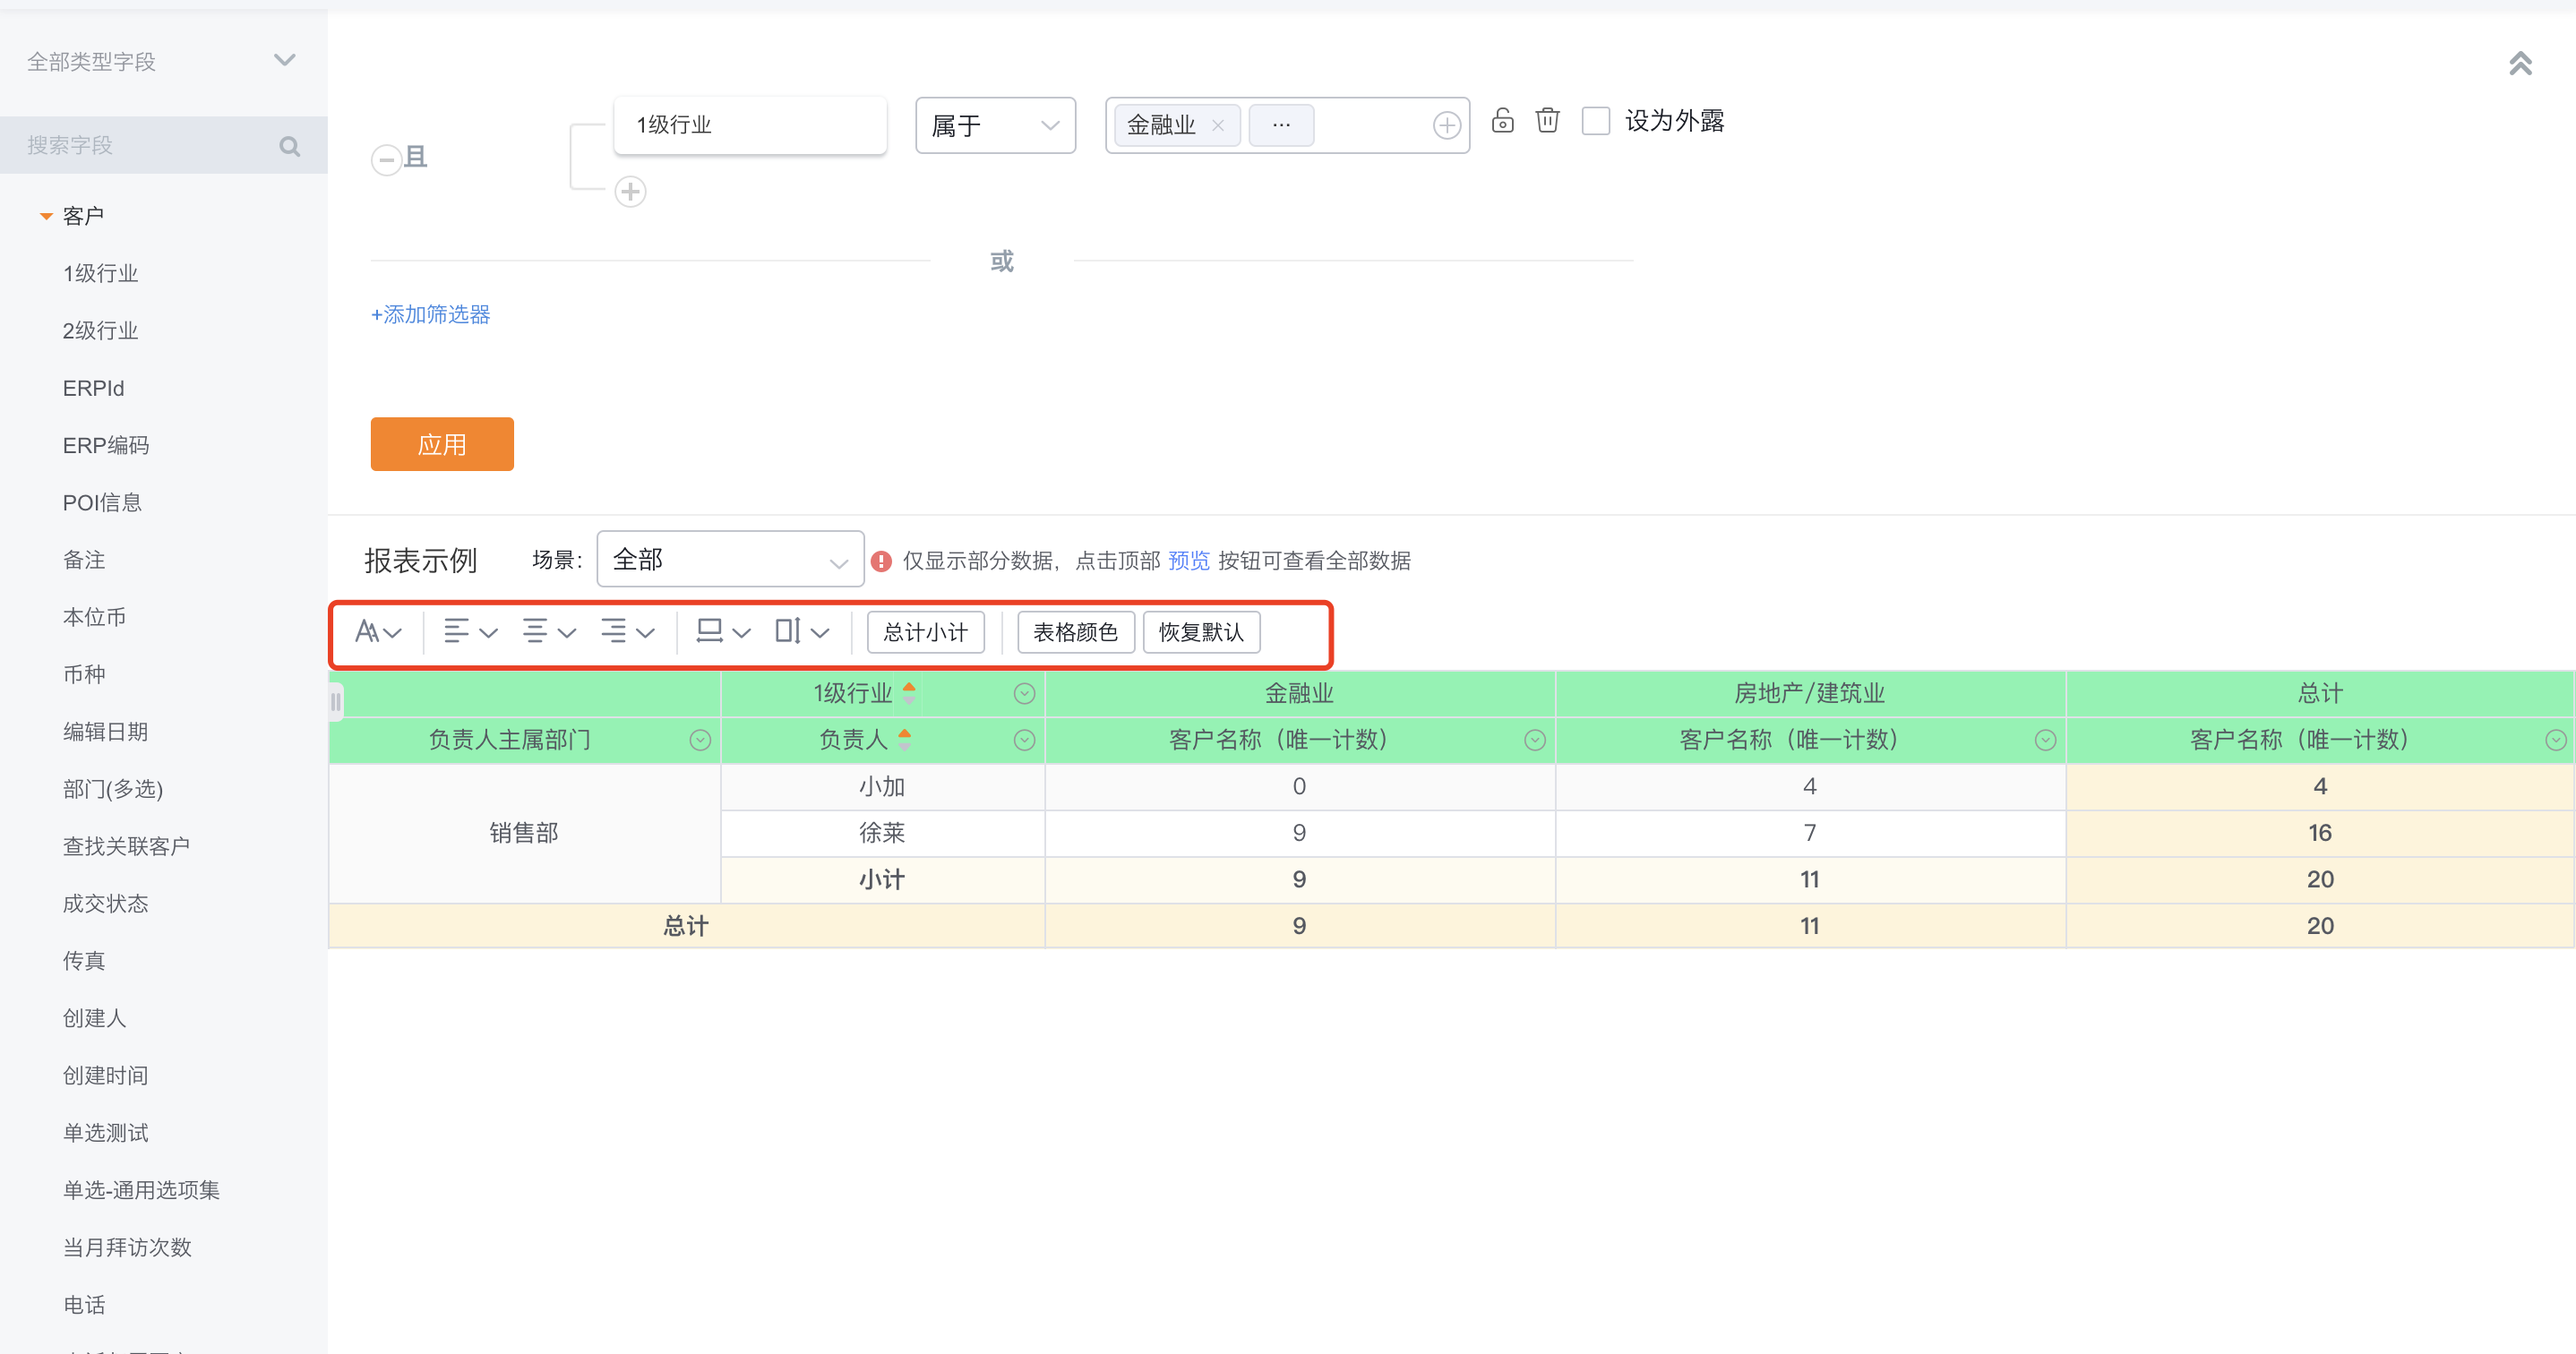Open the 场景 dropdown showing 全部
Screen dimensions: 2576x1354
click(x=730, y=560)
